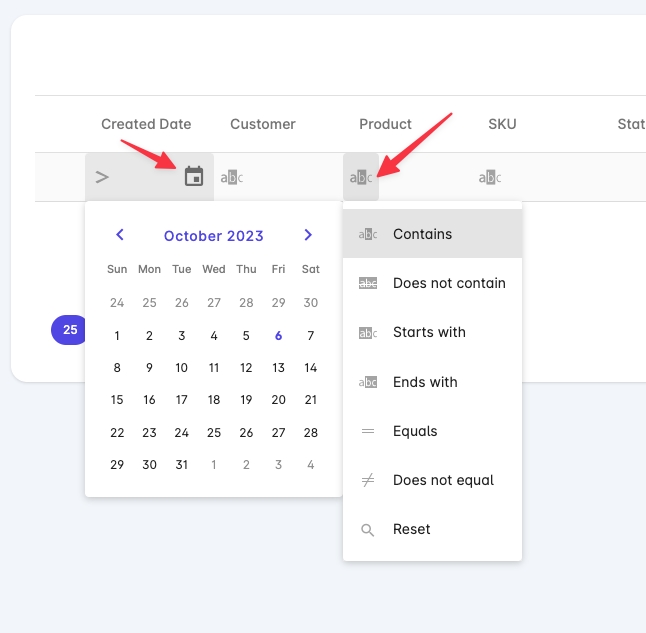Click the Created Date column header

click(x=146, y=124)
